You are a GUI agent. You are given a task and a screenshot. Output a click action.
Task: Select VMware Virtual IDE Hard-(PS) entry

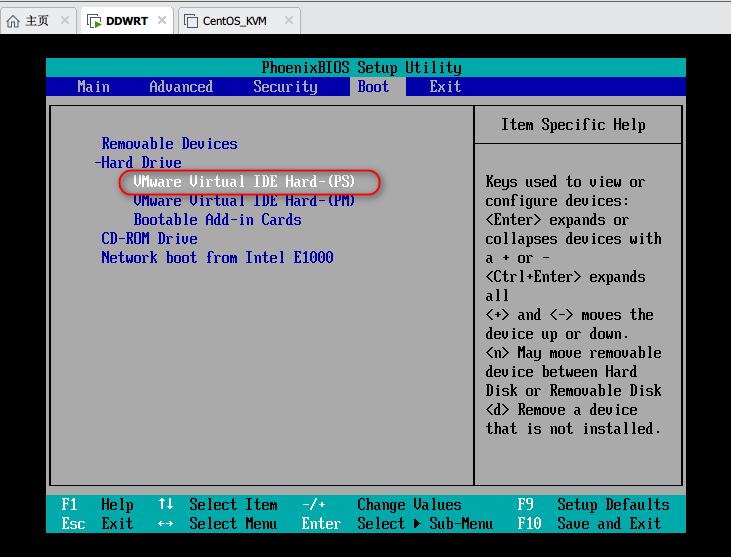pos(244,181)
